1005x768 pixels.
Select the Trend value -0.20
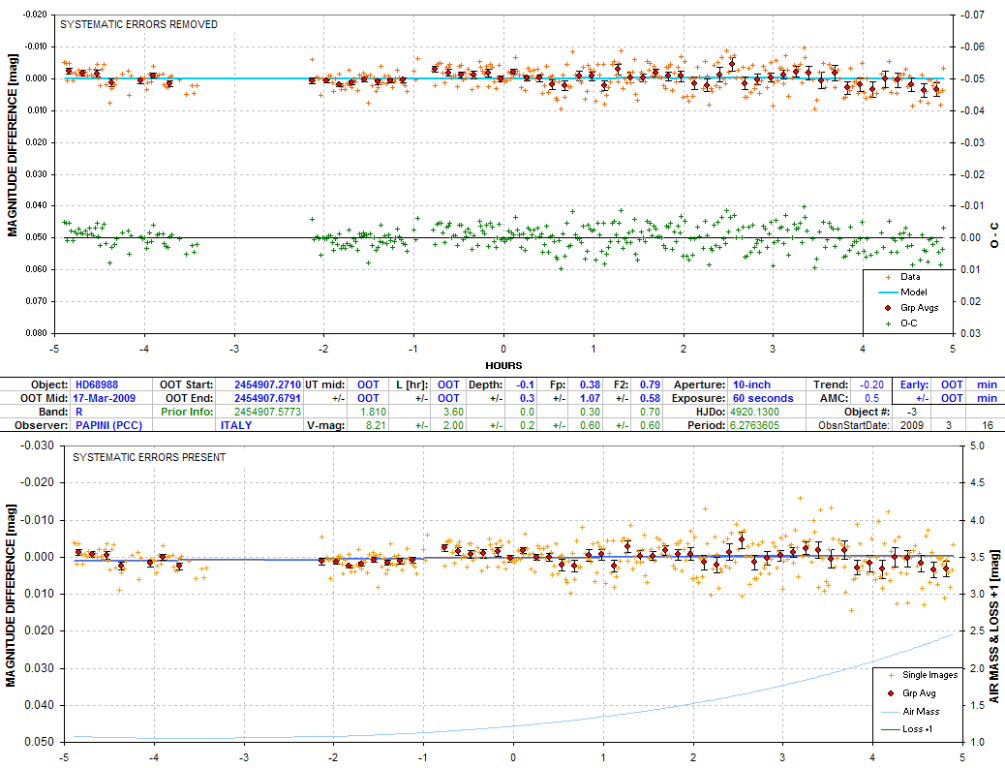872,385
